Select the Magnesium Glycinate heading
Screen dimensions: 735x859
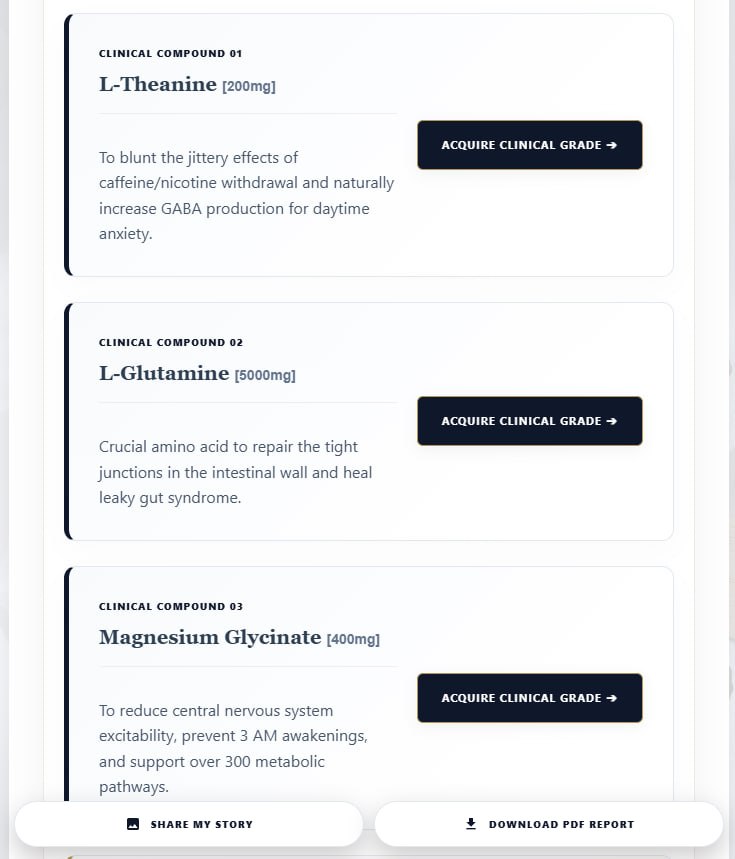click(x=210, y=638)
